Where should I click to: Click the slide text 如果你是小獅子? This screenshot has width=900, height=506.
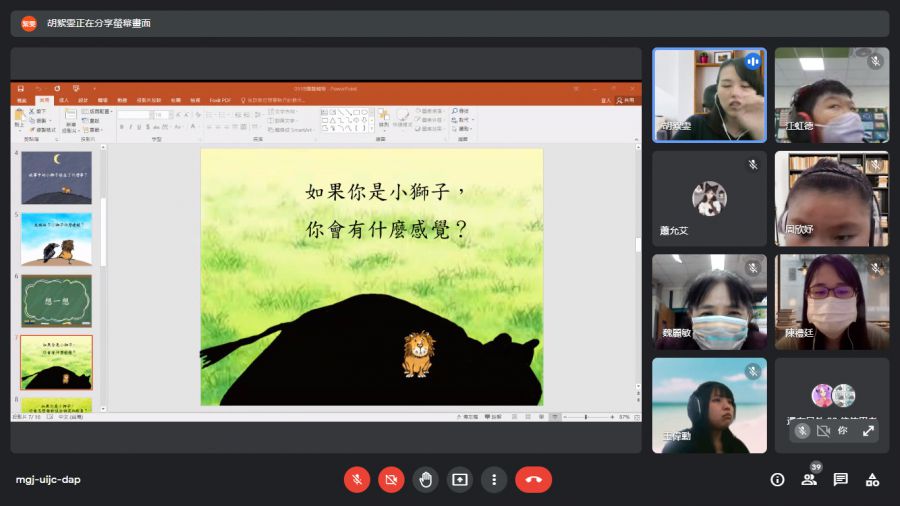coord(386,192)
